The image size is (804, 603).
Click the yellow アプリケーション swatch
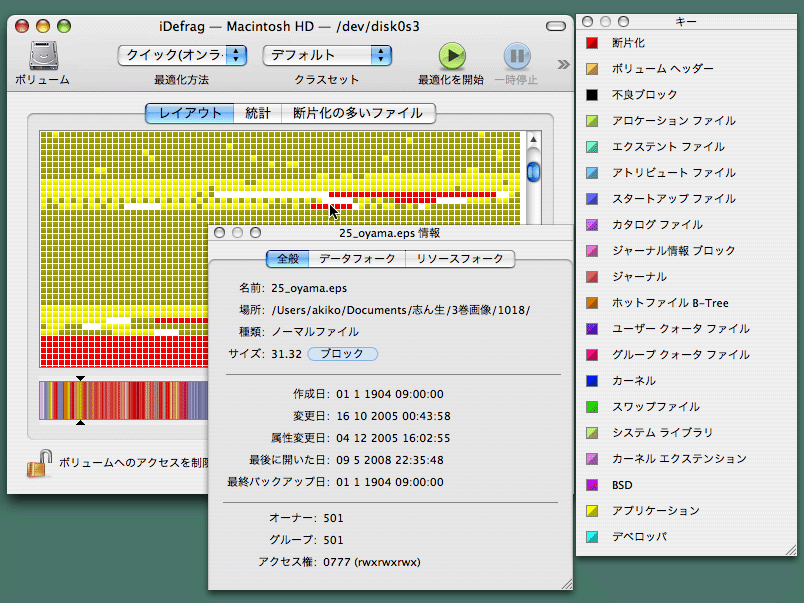(592, 511)
